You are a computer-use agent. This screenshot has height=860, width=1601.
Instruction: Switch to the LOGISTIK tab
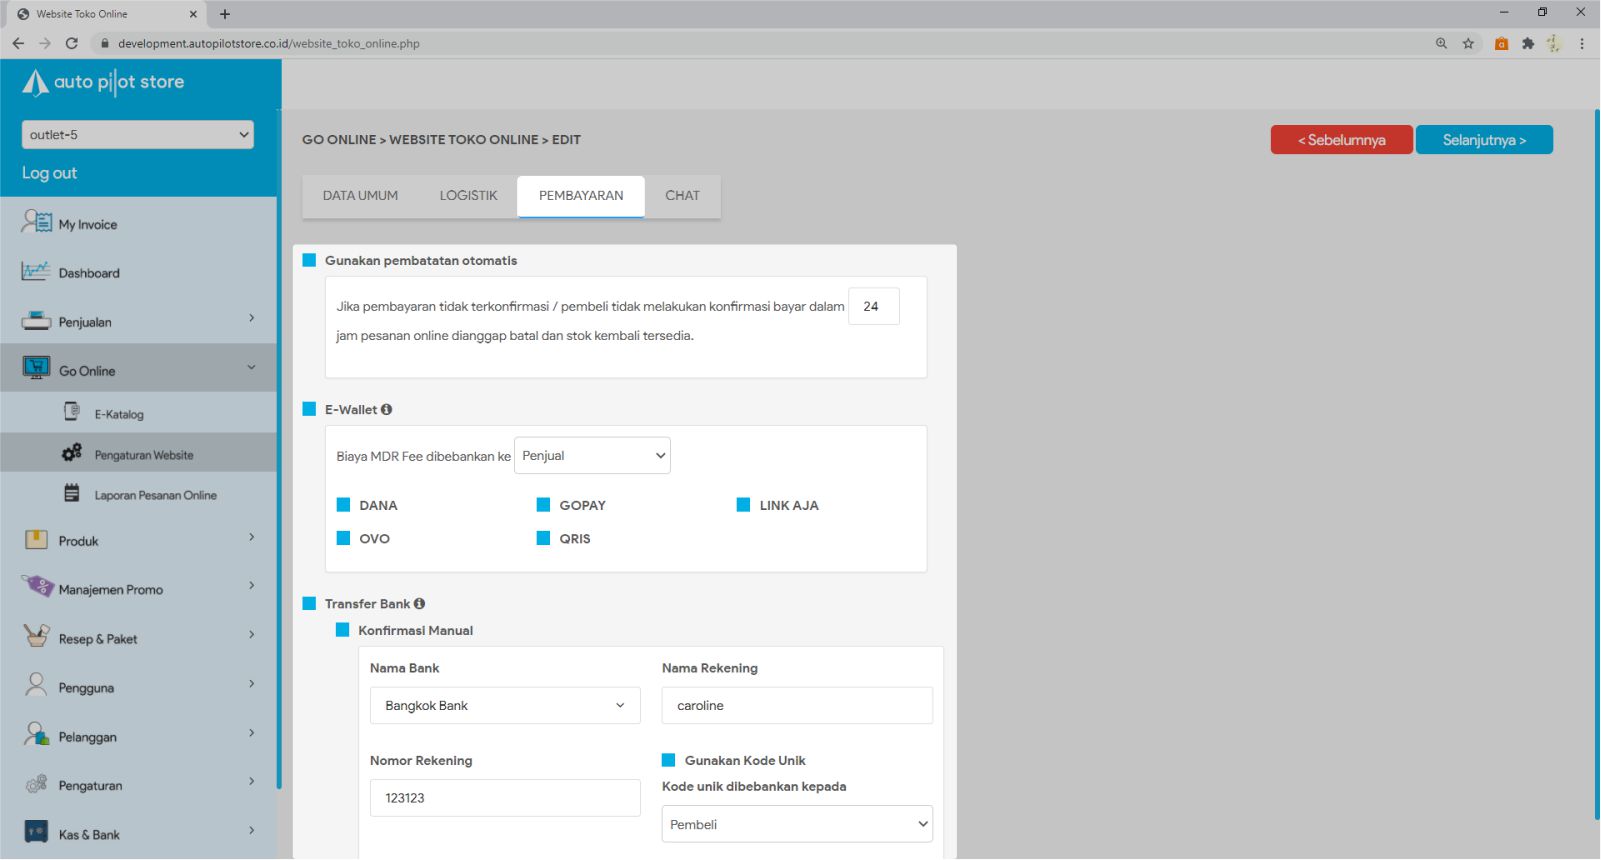(468, 196)
